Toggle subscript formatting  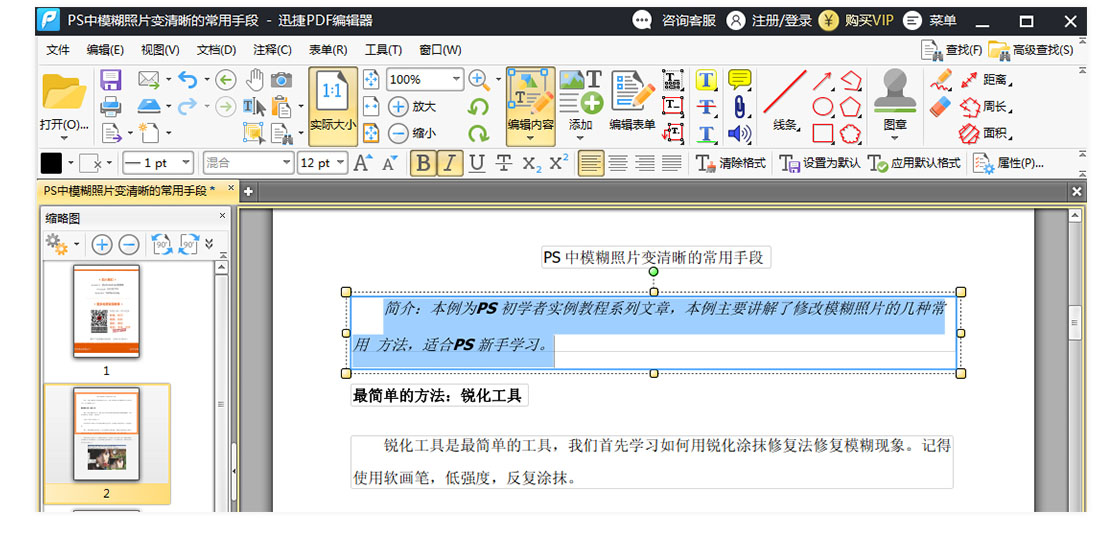pyautogui.click(x=531, y=164)
